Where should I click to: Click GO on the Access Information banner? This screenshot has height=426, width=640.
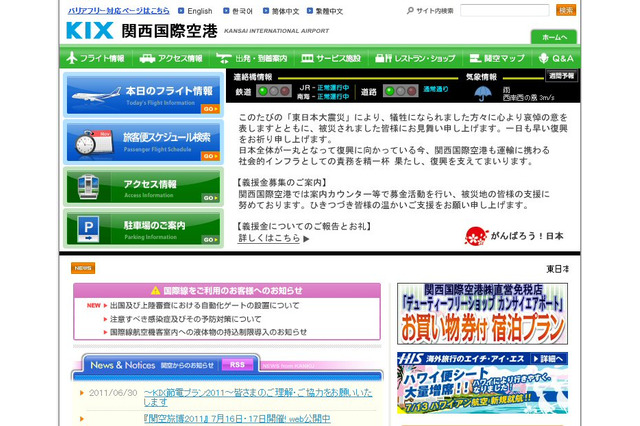point(210,198)
